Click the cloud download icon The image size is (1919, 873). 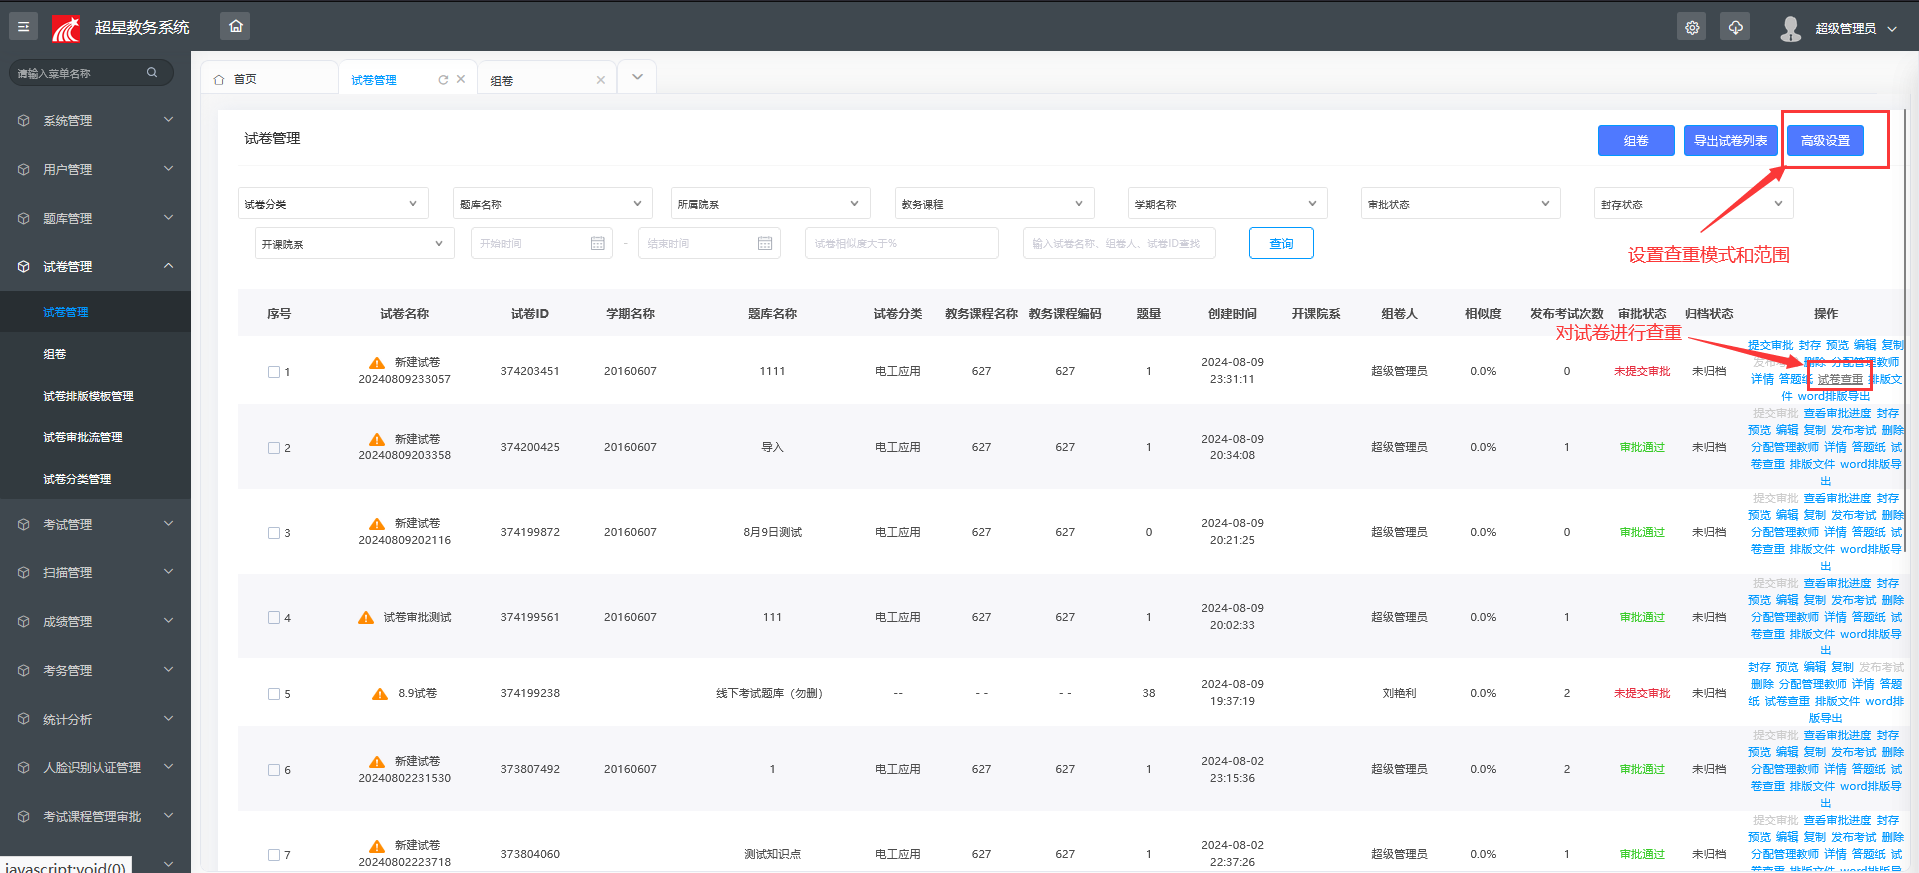1736,28
